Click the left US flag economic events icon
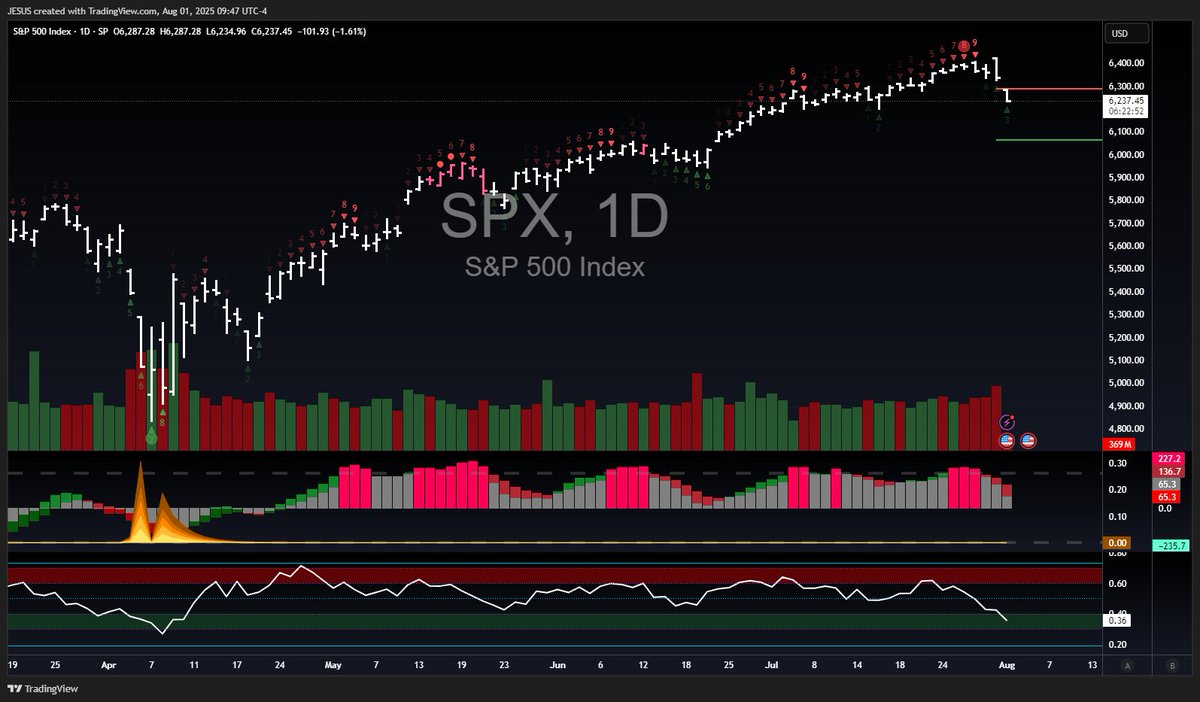1200x702 pixels. [x=1006, y=441]
